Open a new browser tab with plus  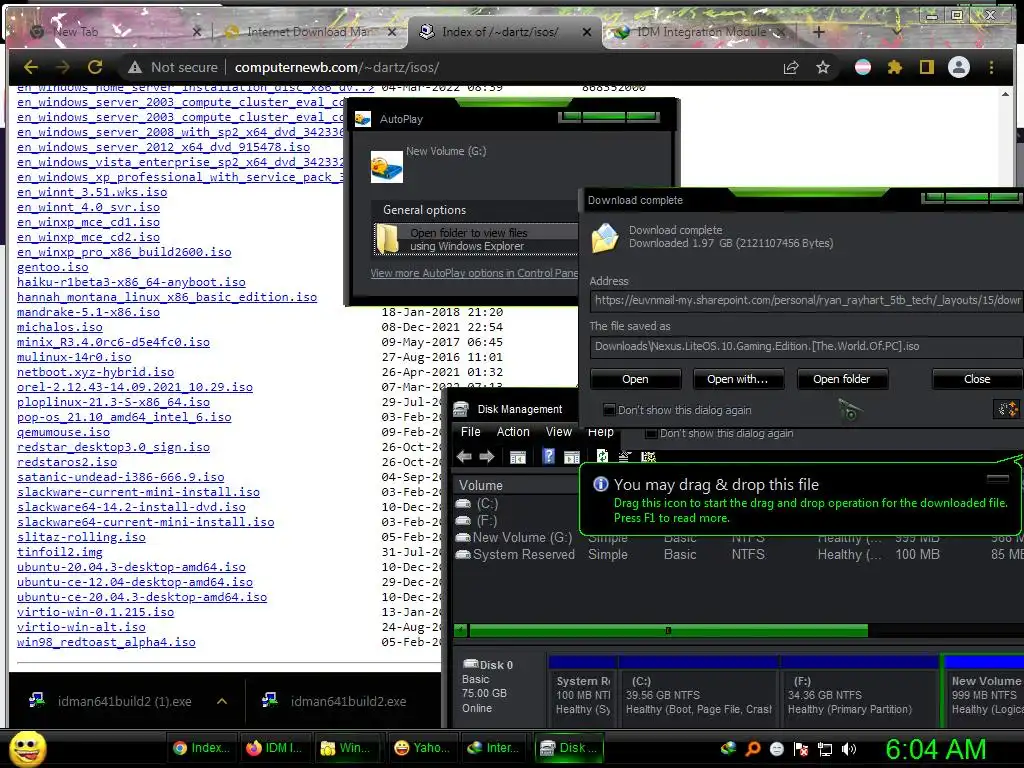click(x=819, y=31)
